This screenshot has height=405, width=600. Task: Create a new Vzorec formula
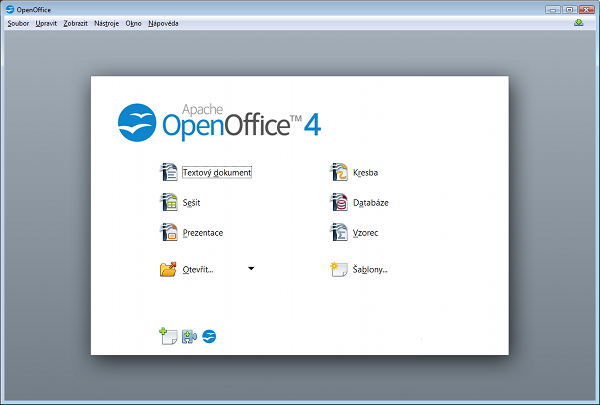[365, 233]
